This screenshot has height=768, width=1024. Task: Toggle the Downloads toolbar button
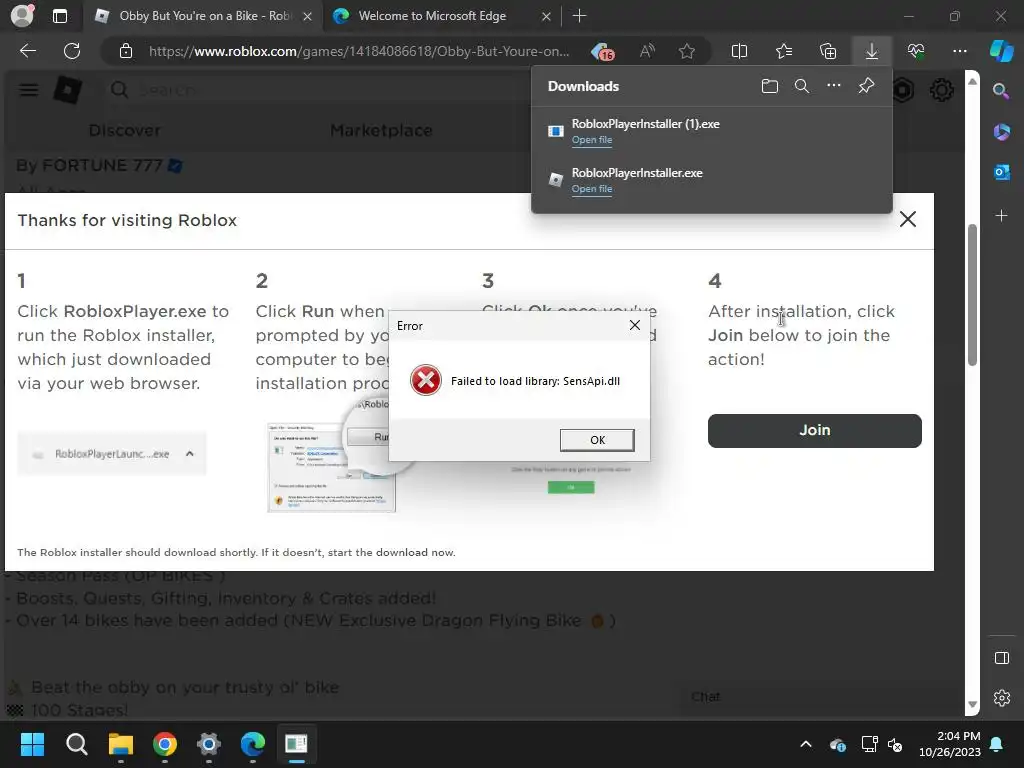tap(872, 51)
